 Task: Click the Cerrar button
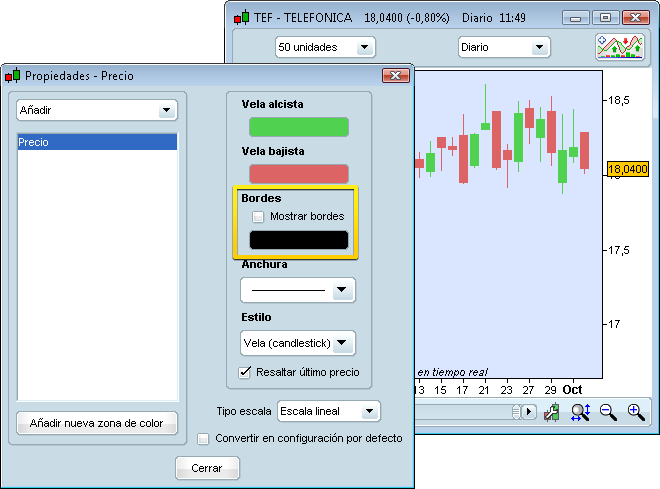pyautogui.click(x=207, y=468)
